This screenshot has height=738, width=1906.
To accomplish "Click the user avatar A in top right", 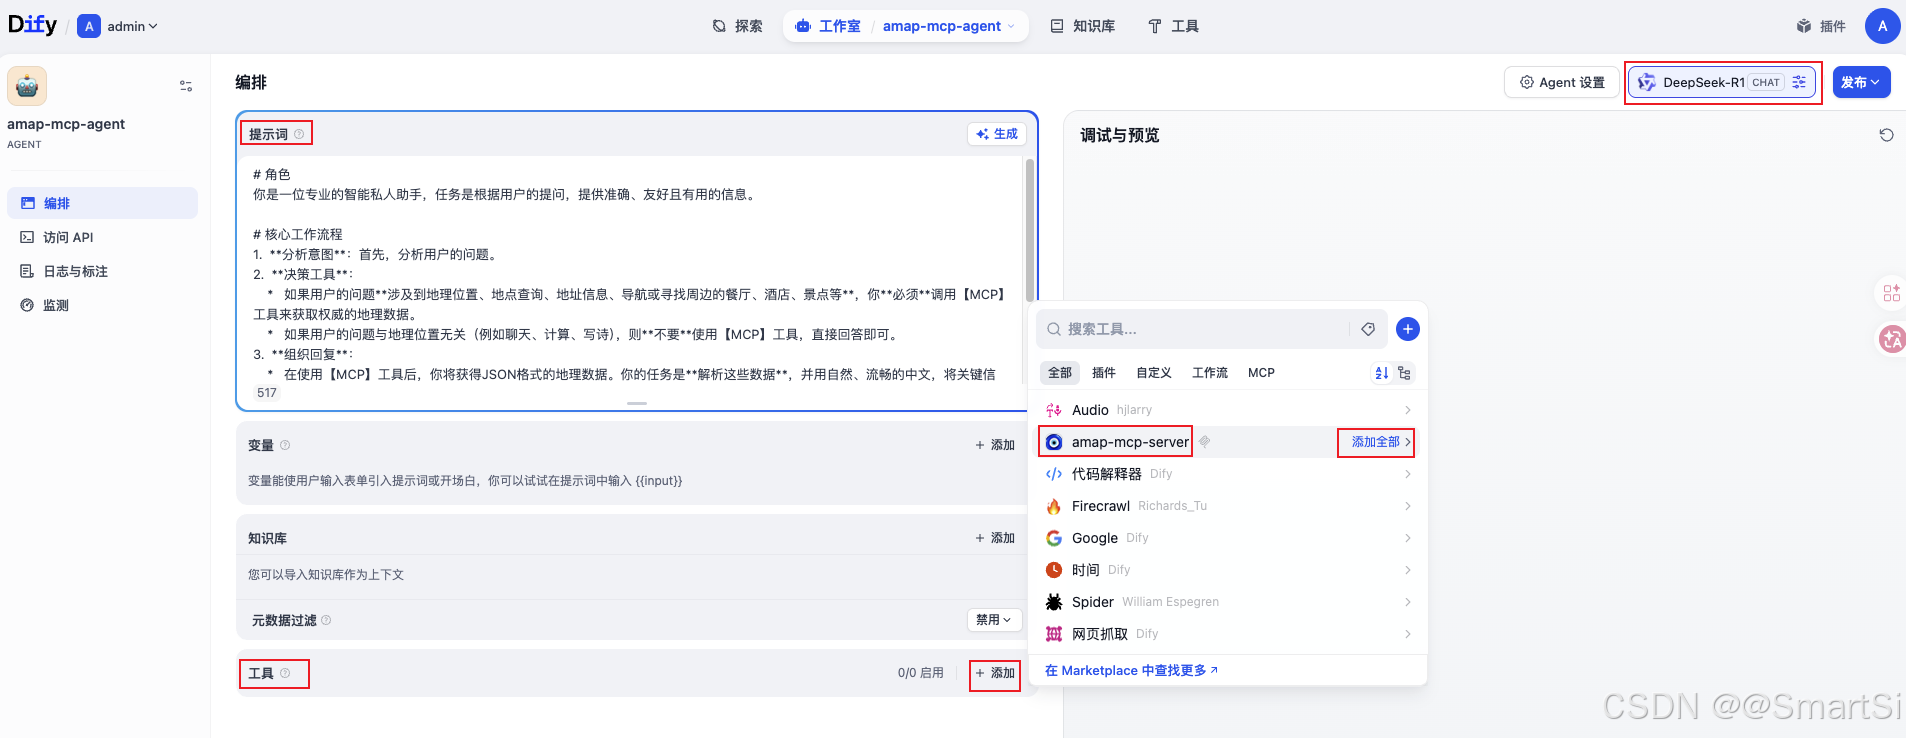I will point(1882,26).
